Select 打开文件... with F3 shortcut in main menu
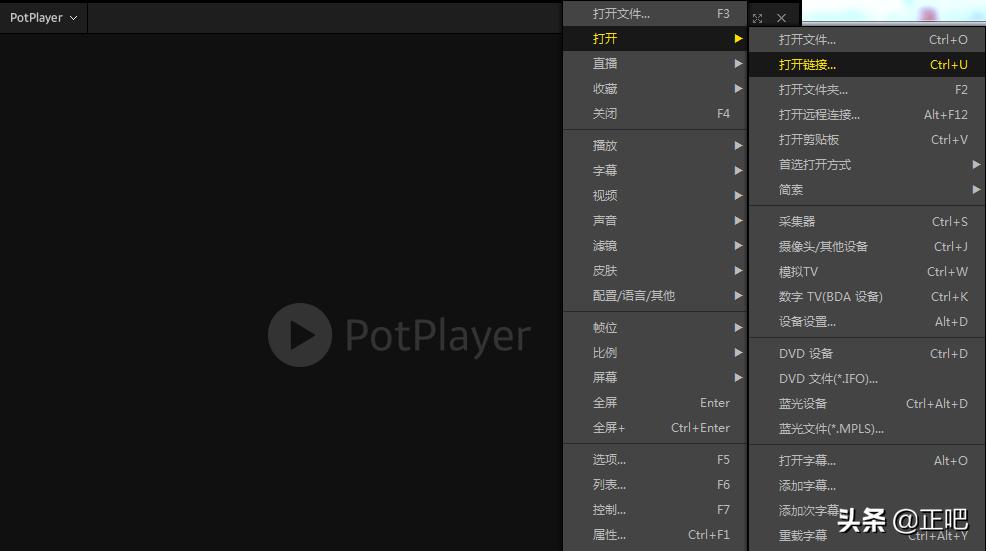986x551 pixels. (x=655, y=13)
